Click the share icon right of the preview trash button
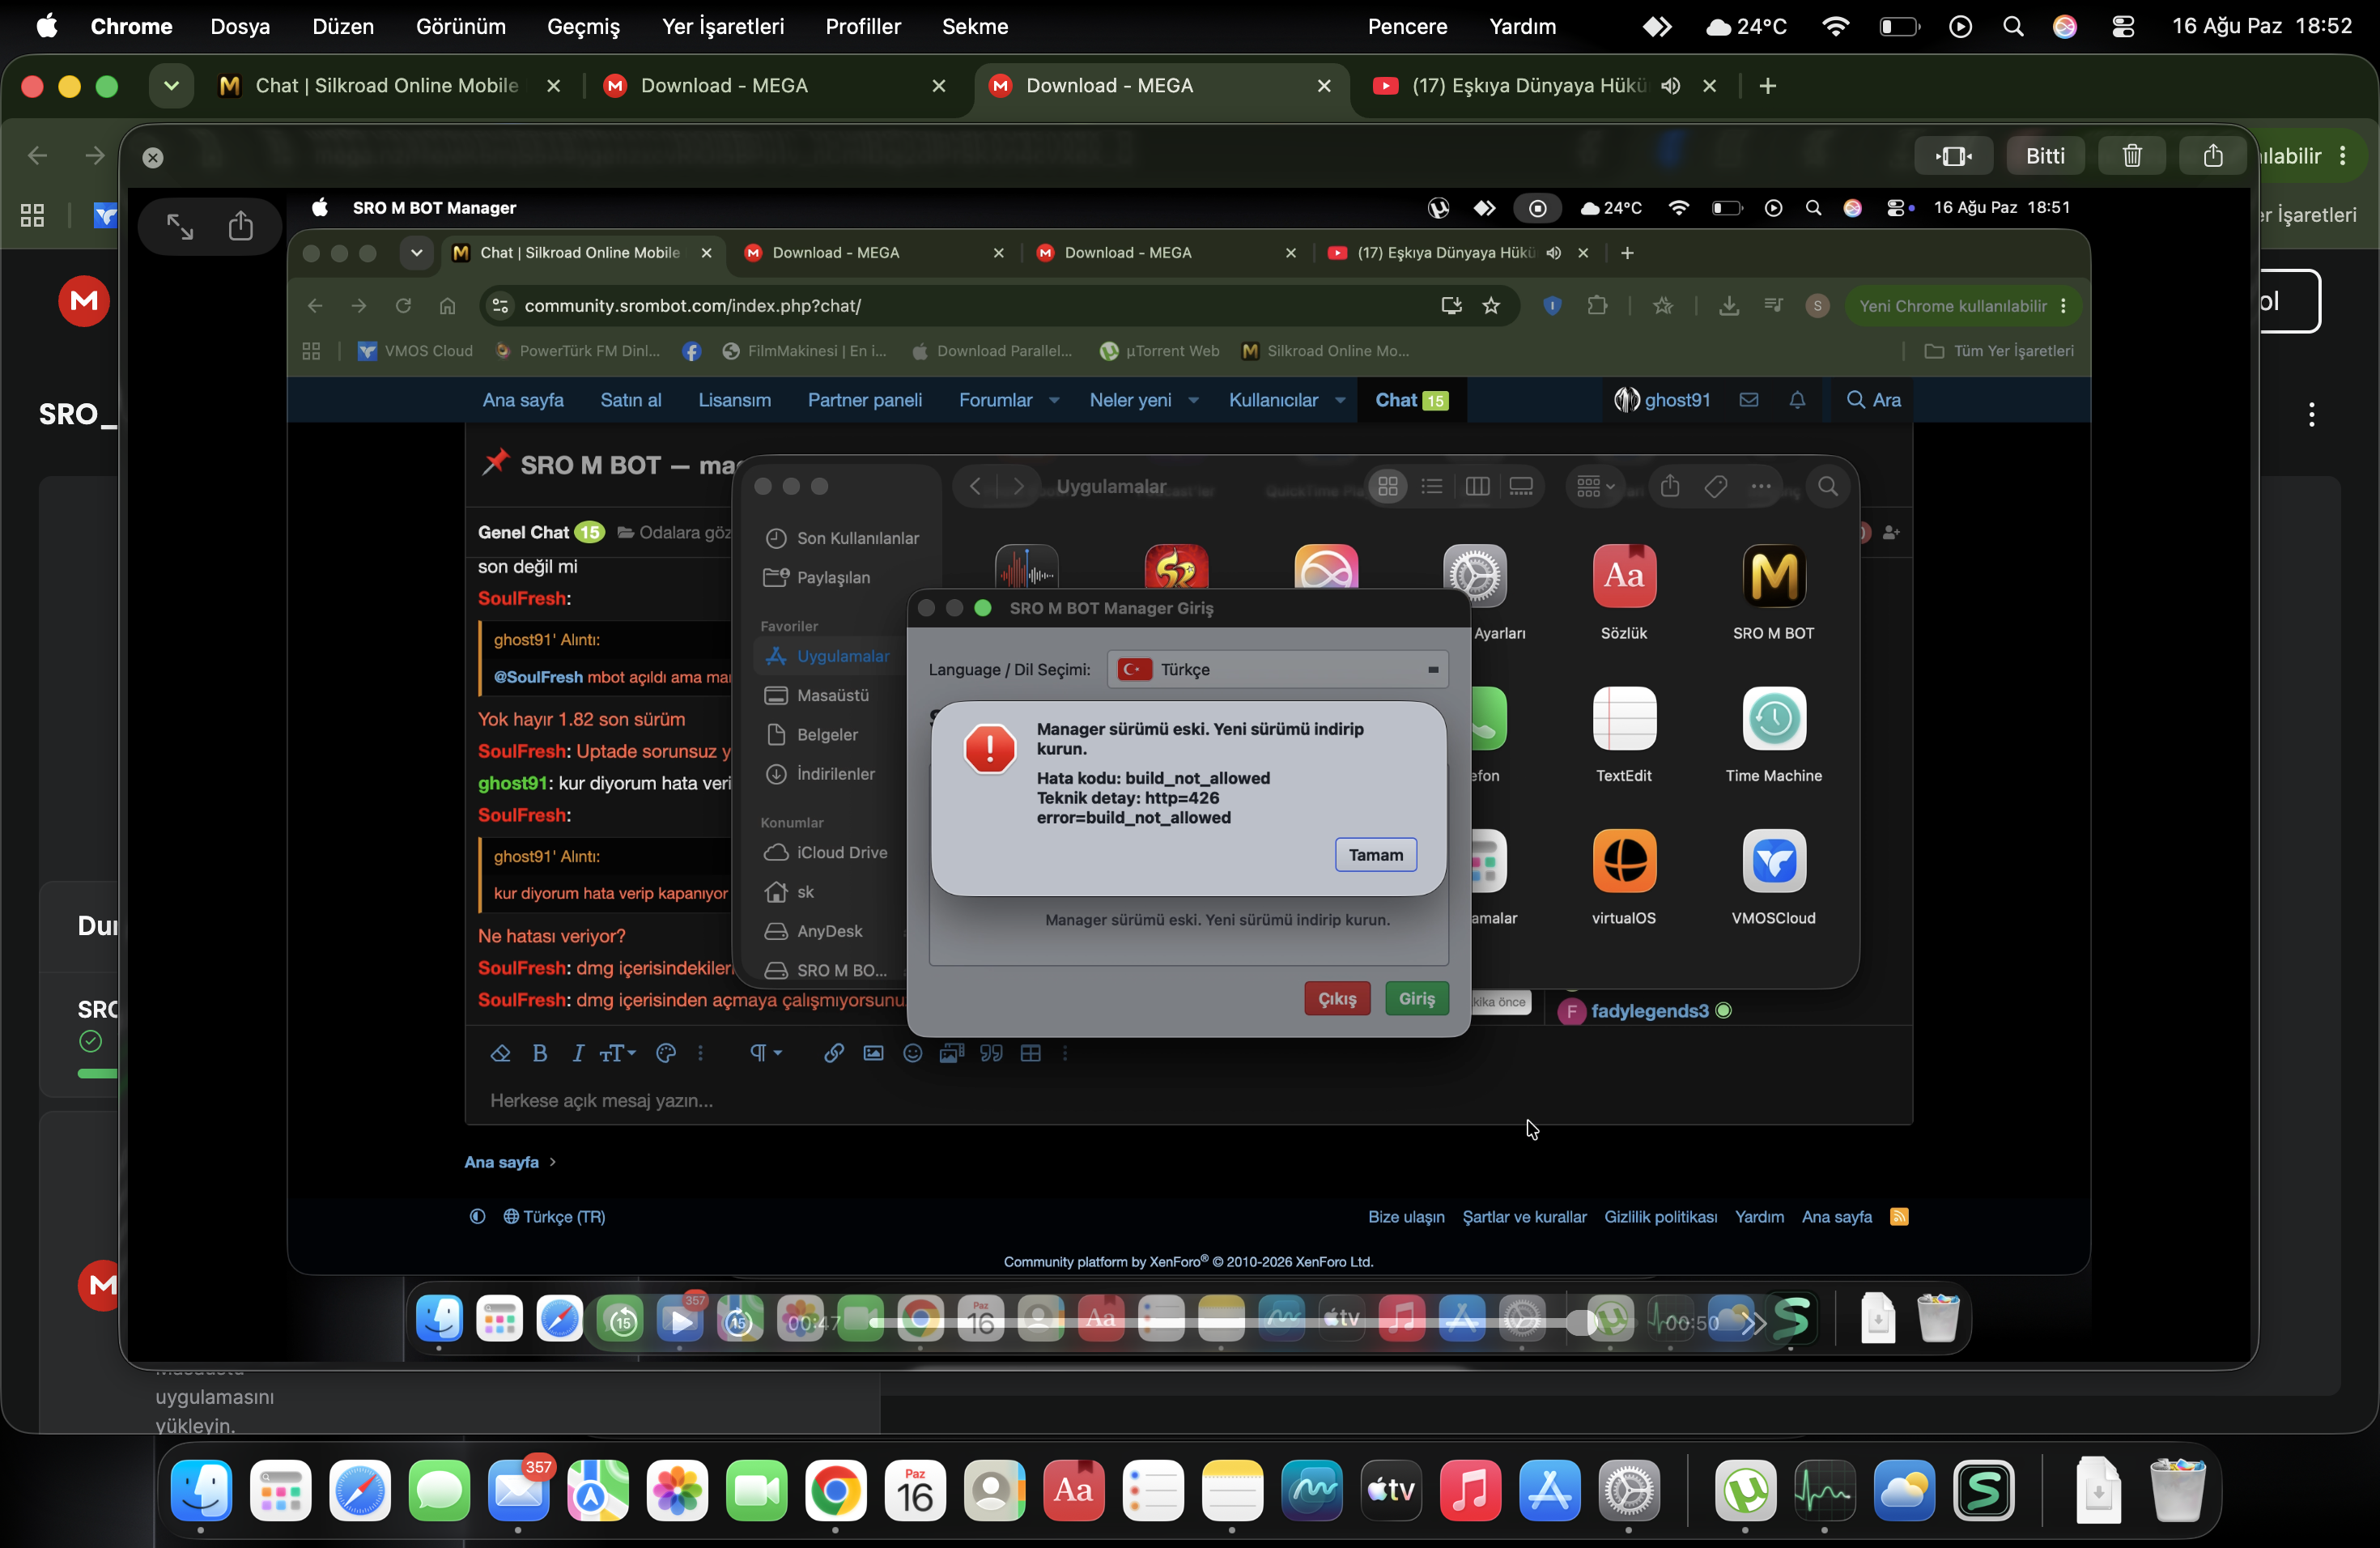Screen dimensions: 2380x1548 point(2213,156)
